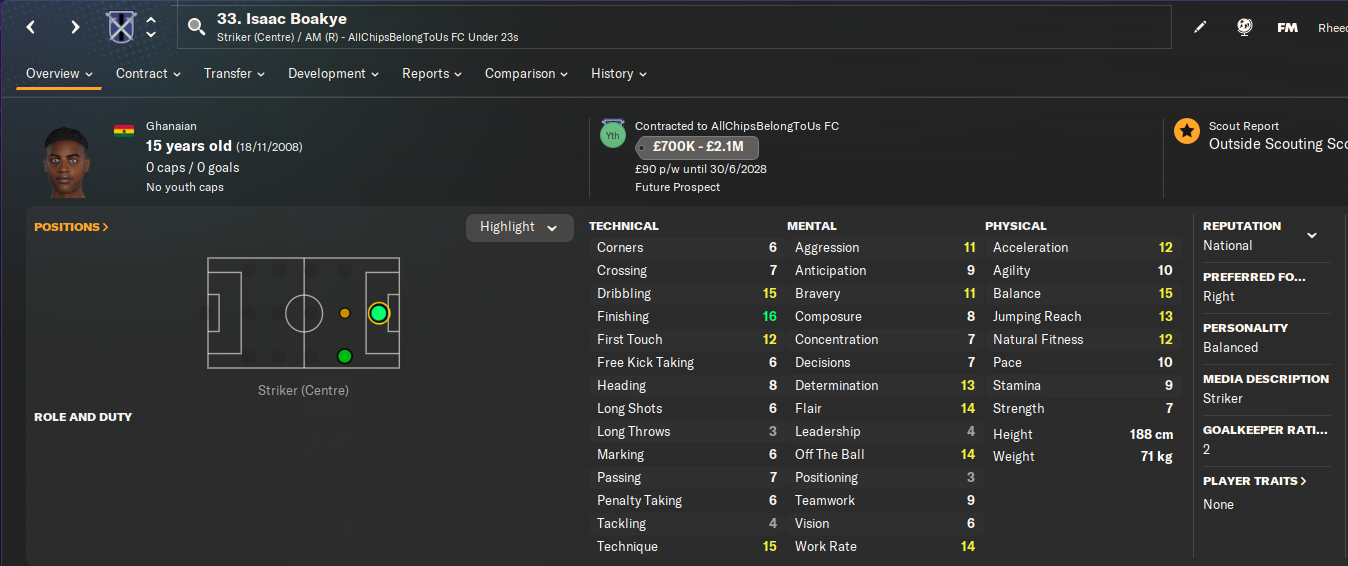Switch to the History tab
The width and height of the screenshot is (1348, 566).
(x=618, y=73)
